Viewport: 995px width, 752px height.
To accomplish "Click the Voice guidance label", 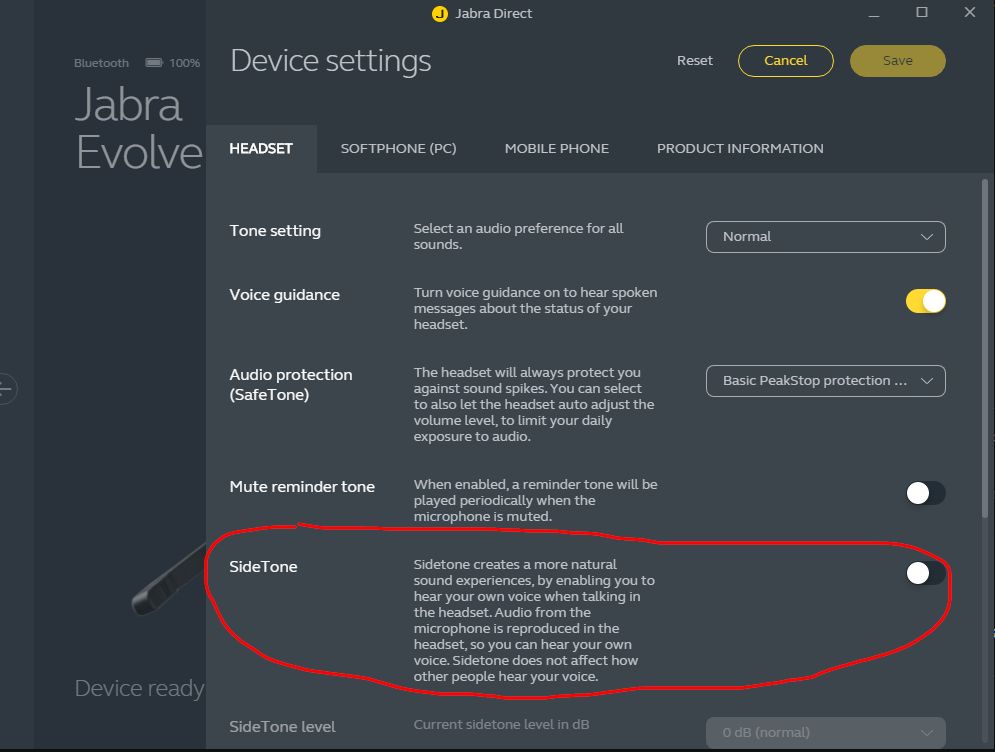I will (284, 294).
